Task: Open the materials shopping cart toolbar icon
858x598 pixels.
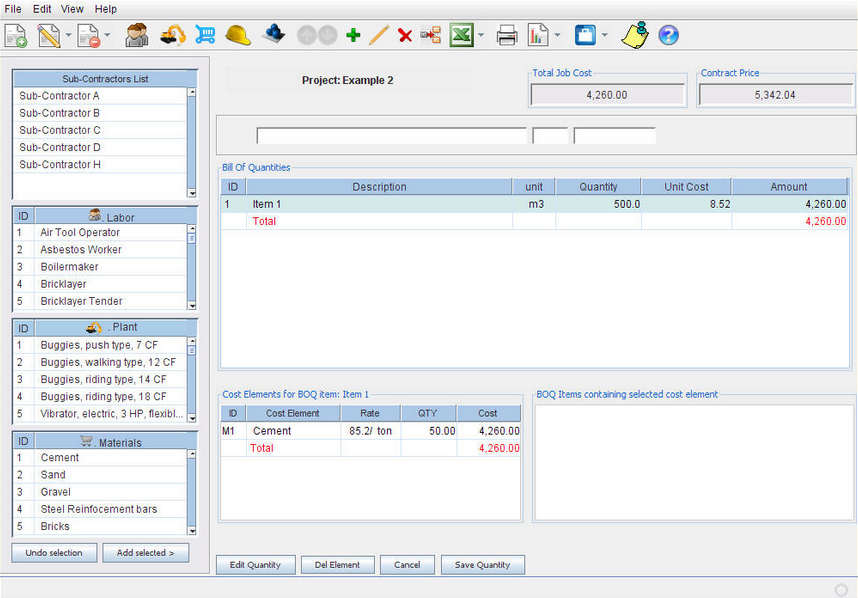Action: click(205, 36)
